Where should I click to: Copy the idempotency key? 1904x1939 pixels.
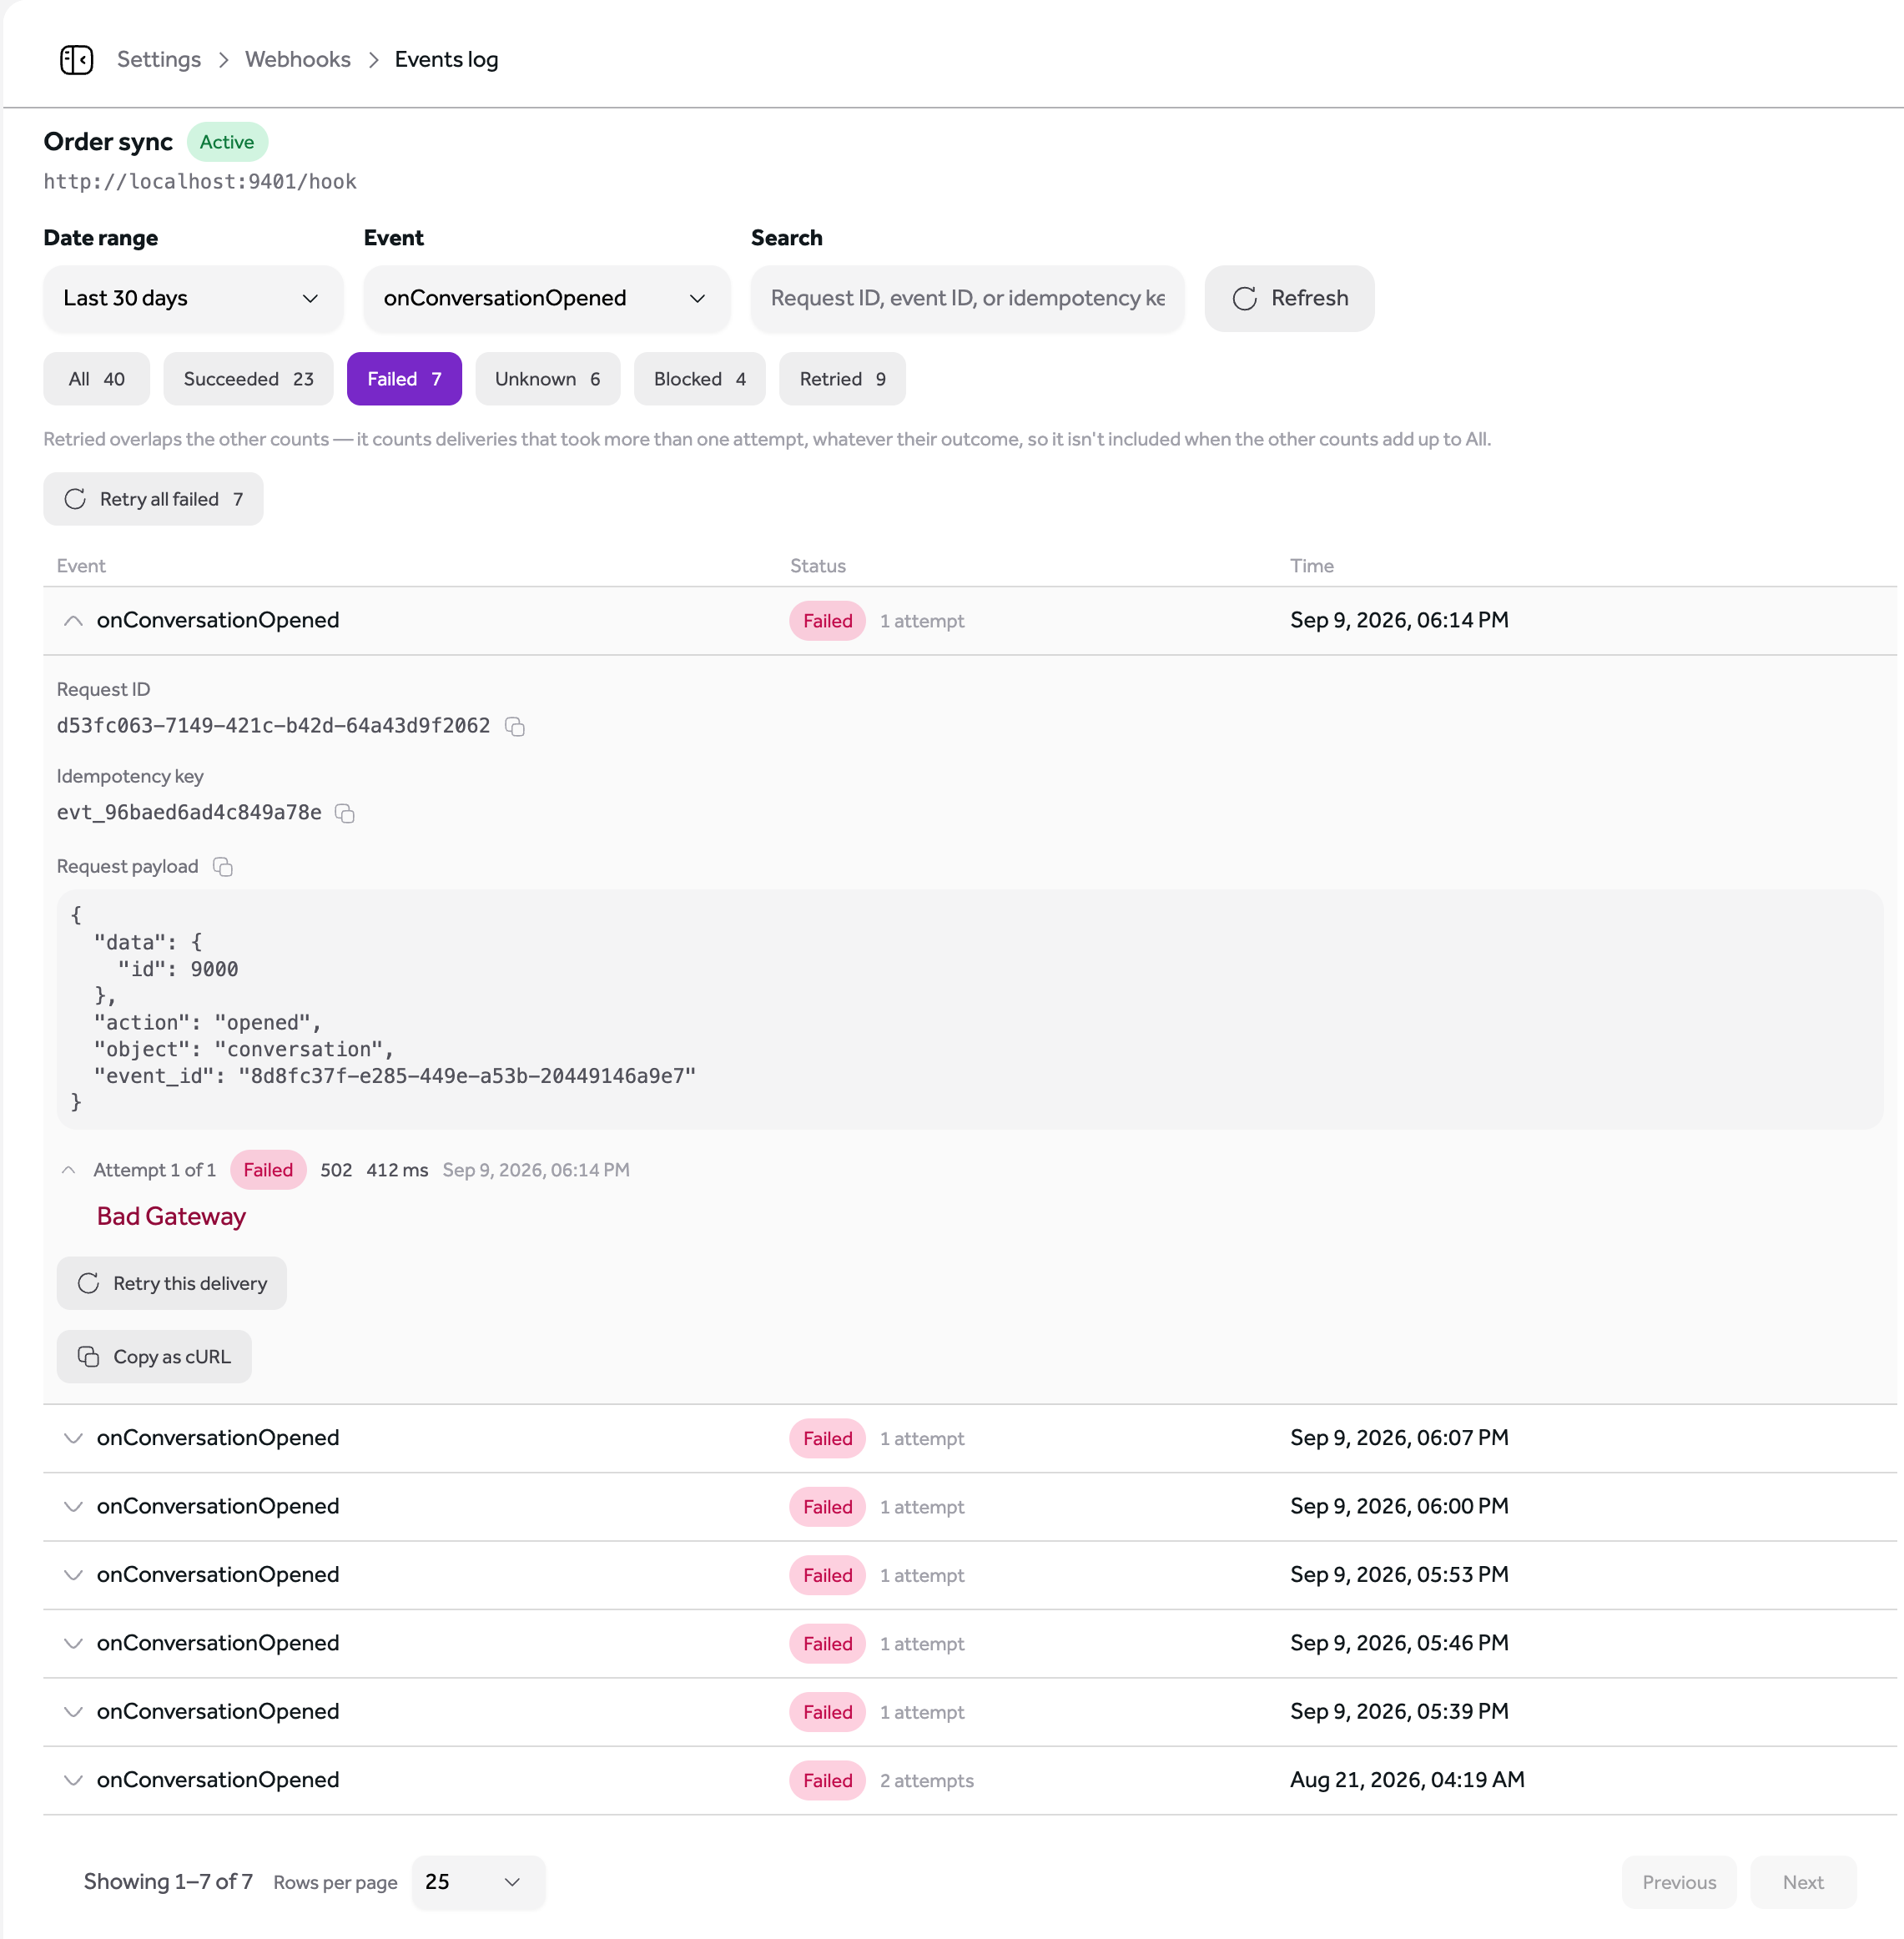pos(345,814)
